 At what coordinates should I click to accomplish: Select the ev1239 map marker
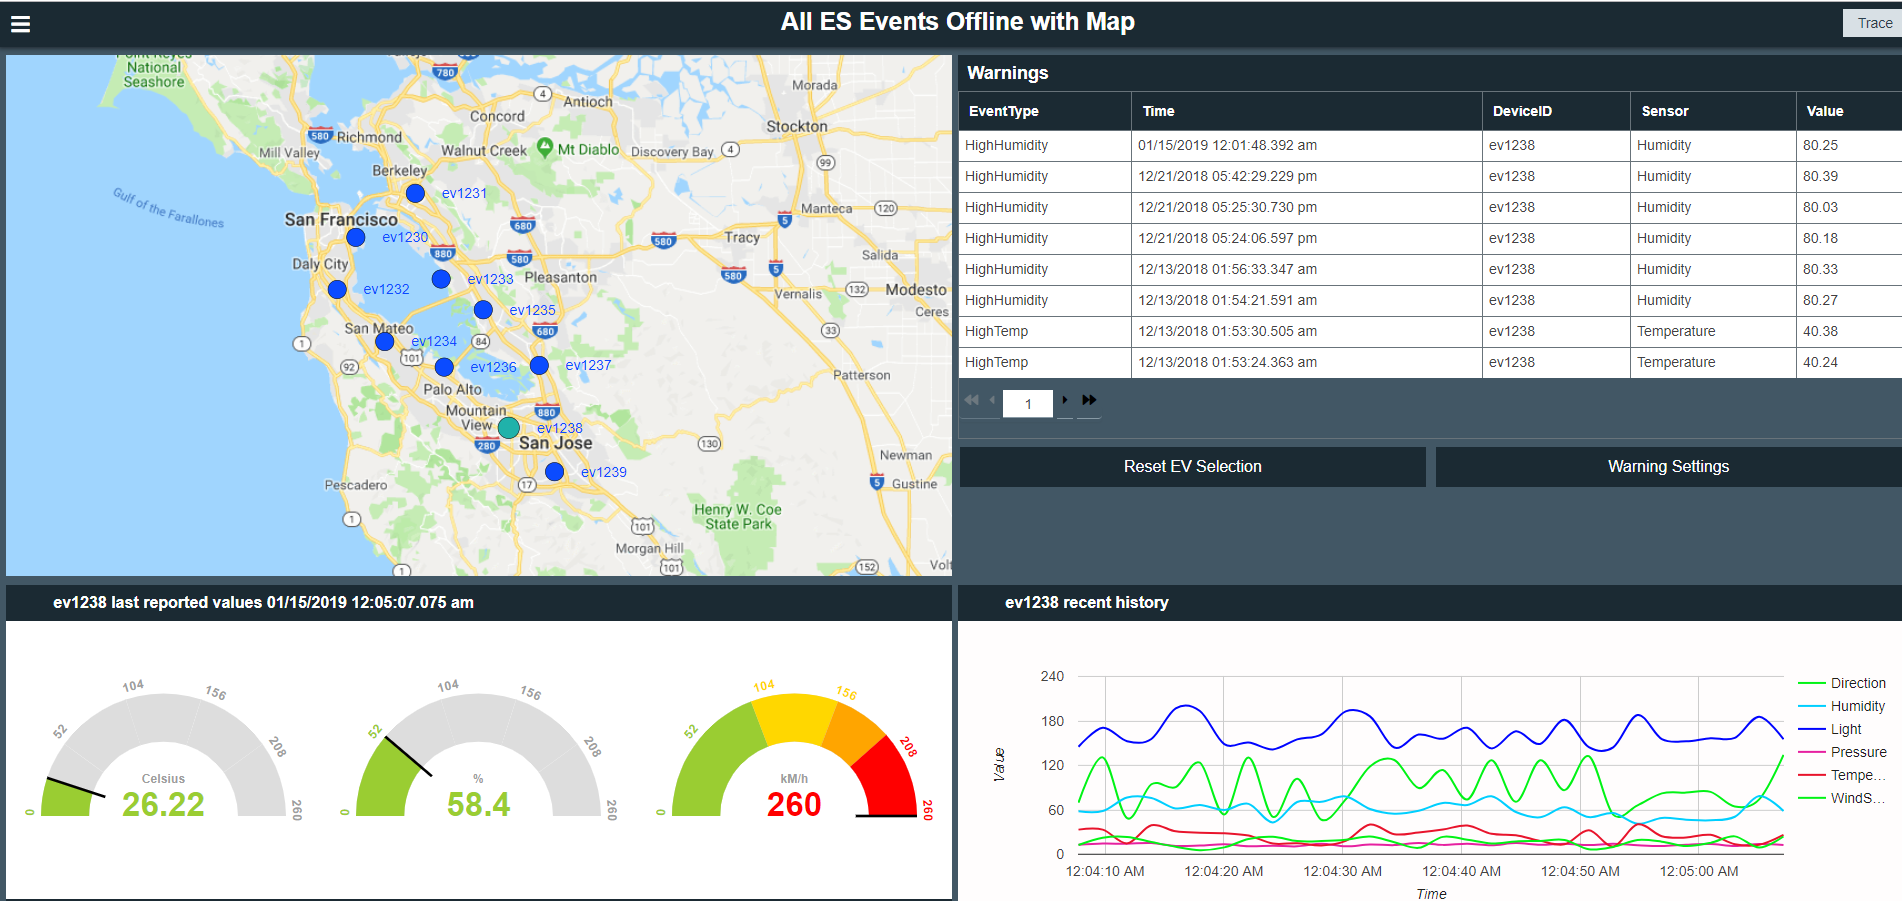pos(554,472)
